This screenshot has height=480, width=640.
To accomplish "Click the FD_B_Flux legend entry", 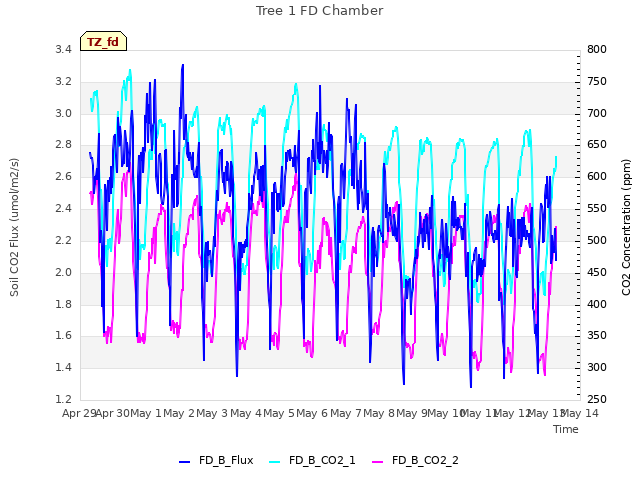I will (x=216, y=460).
